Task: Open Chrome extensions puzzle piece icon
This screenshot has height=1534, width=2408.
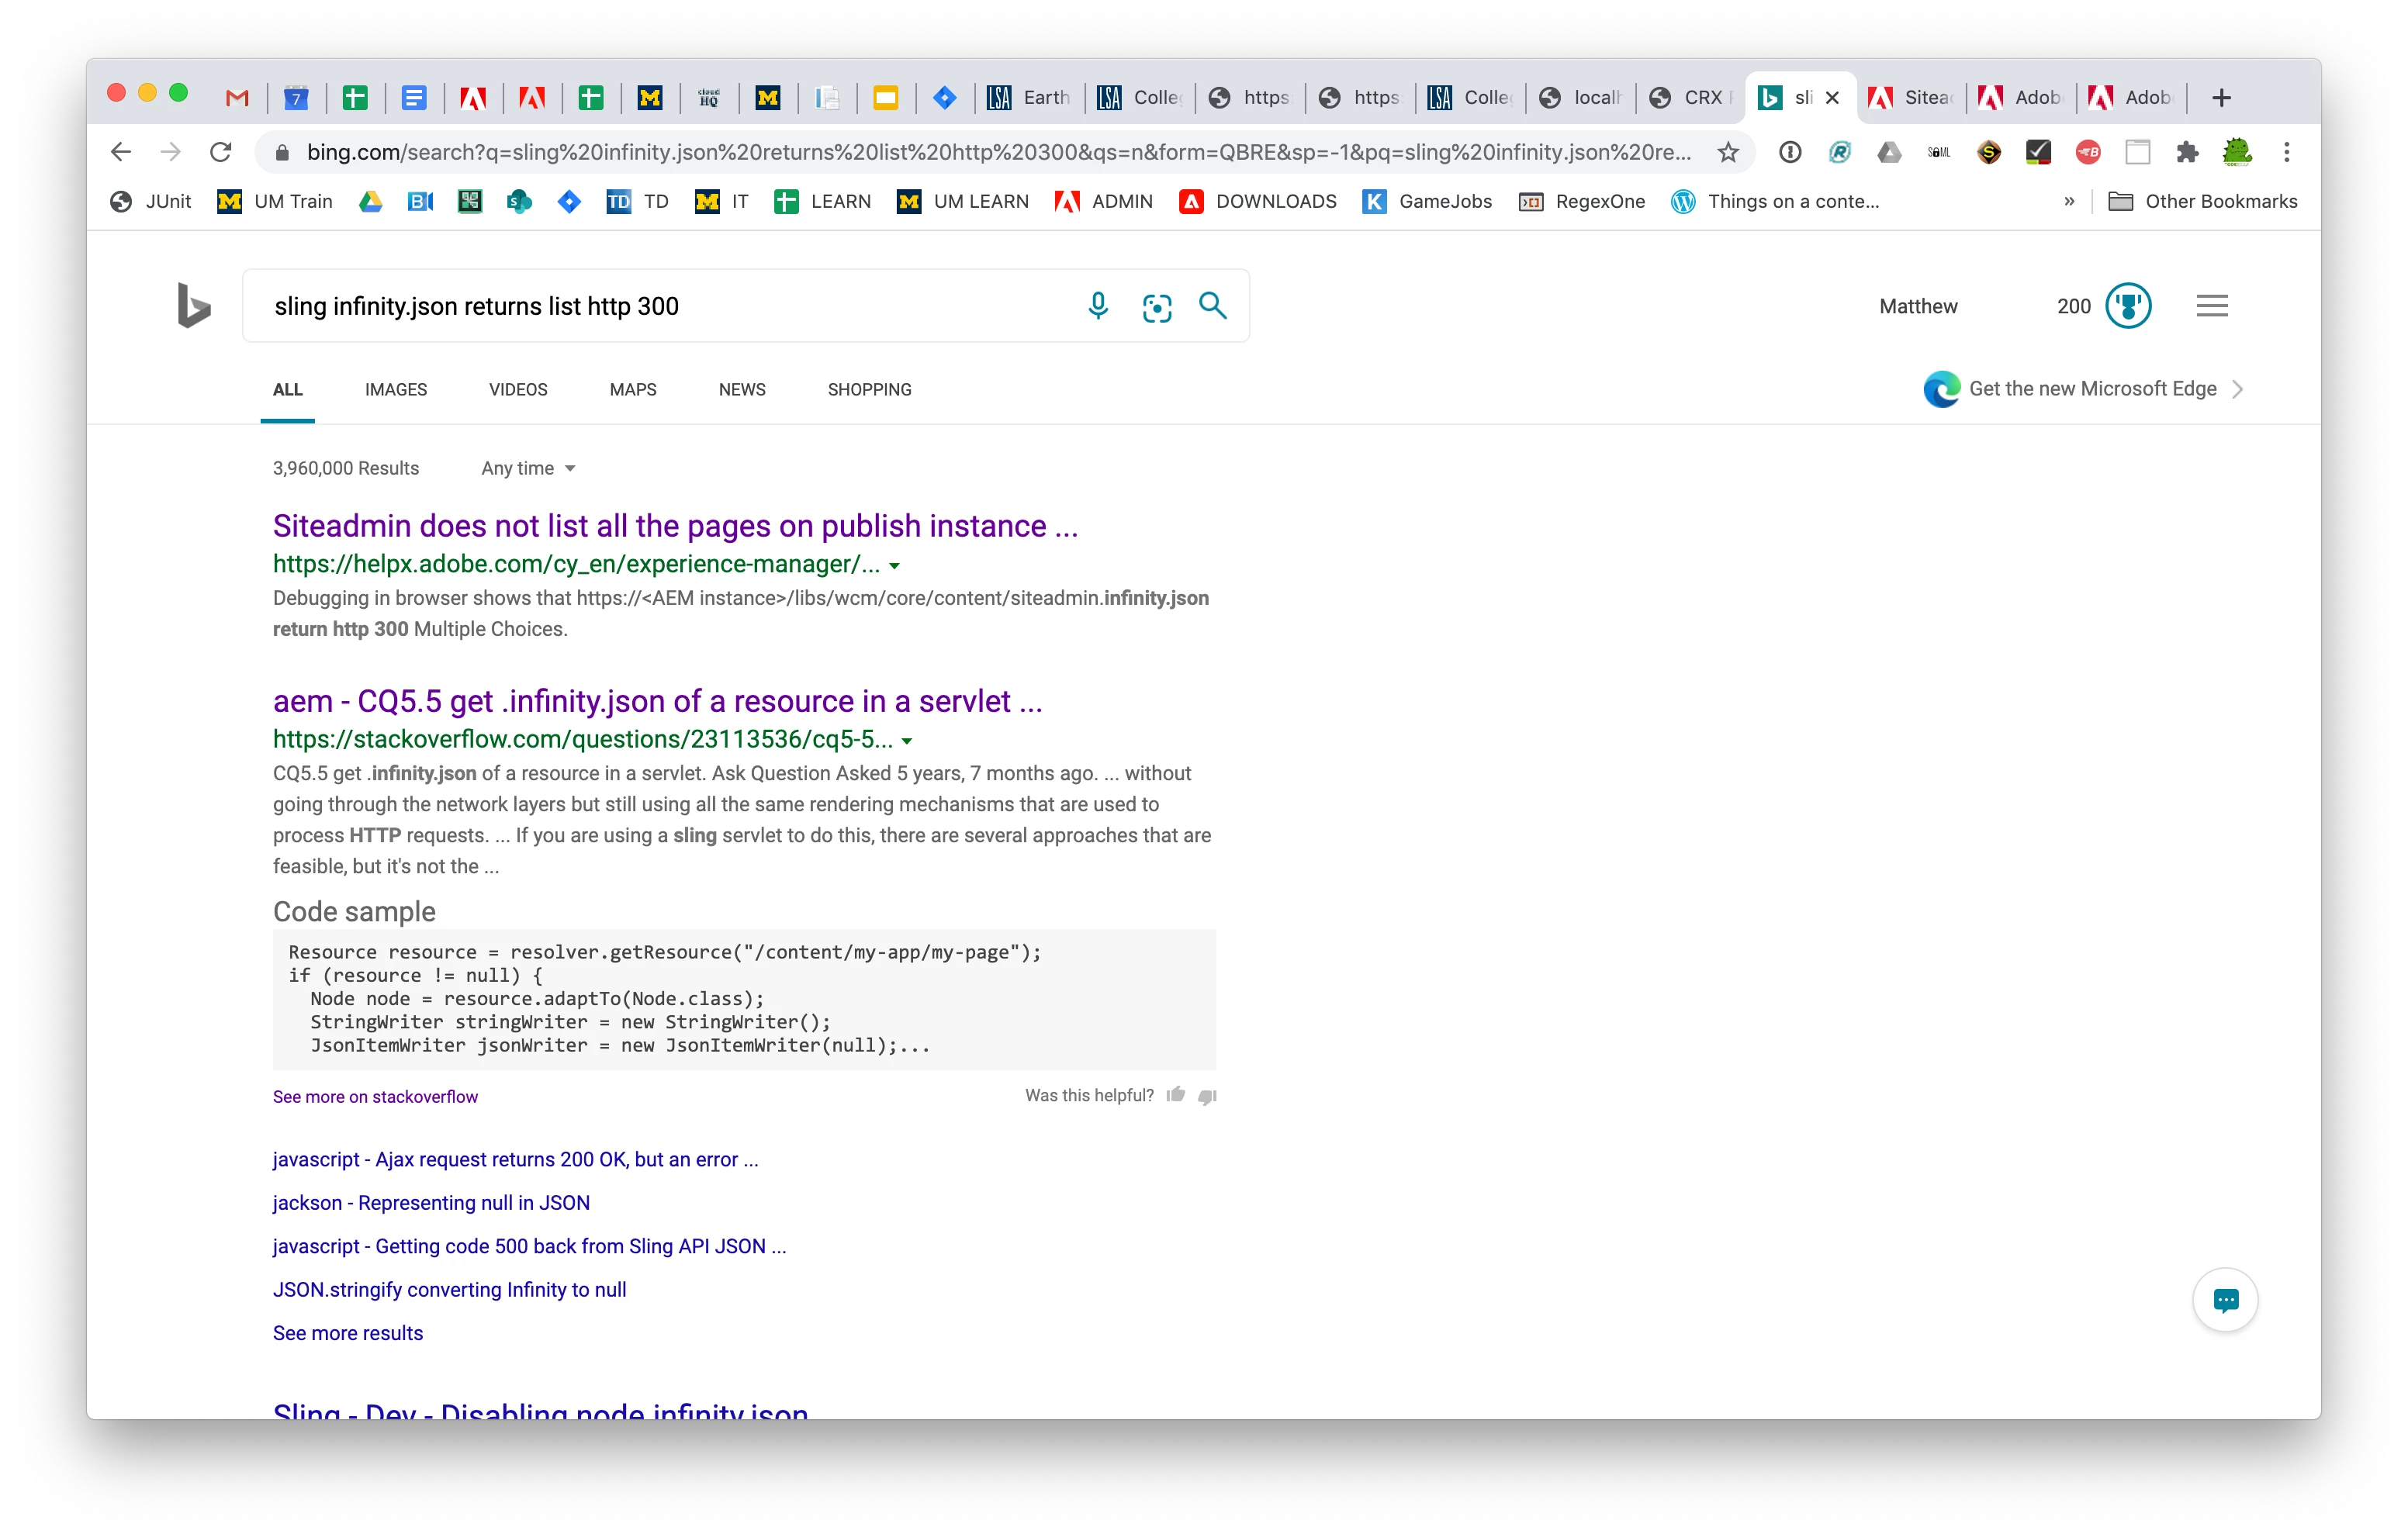Action: point(2187,152)
